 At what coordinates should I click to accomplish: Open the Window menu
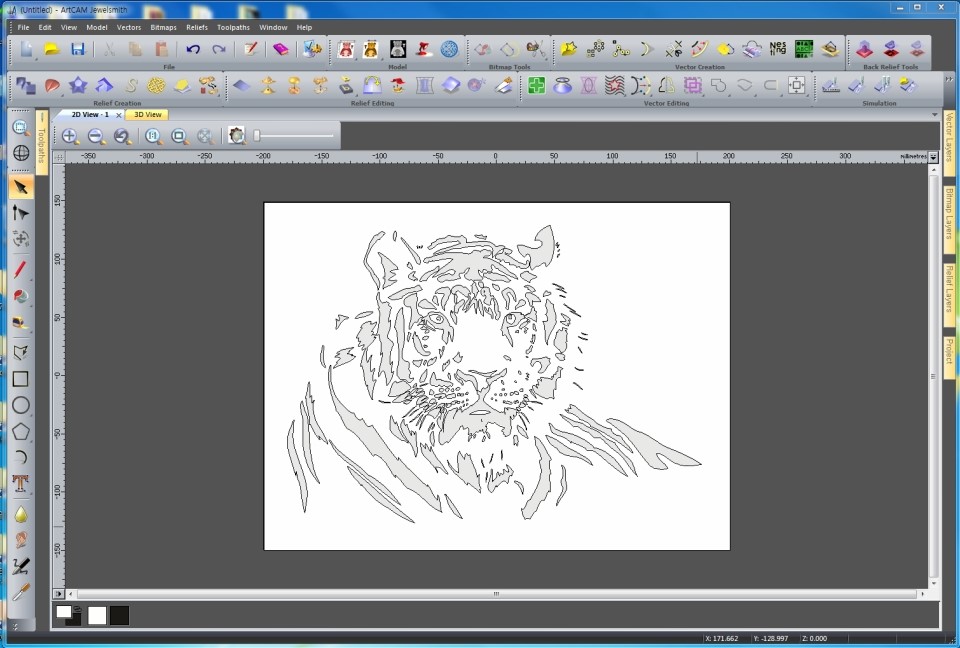click(273, 28)
